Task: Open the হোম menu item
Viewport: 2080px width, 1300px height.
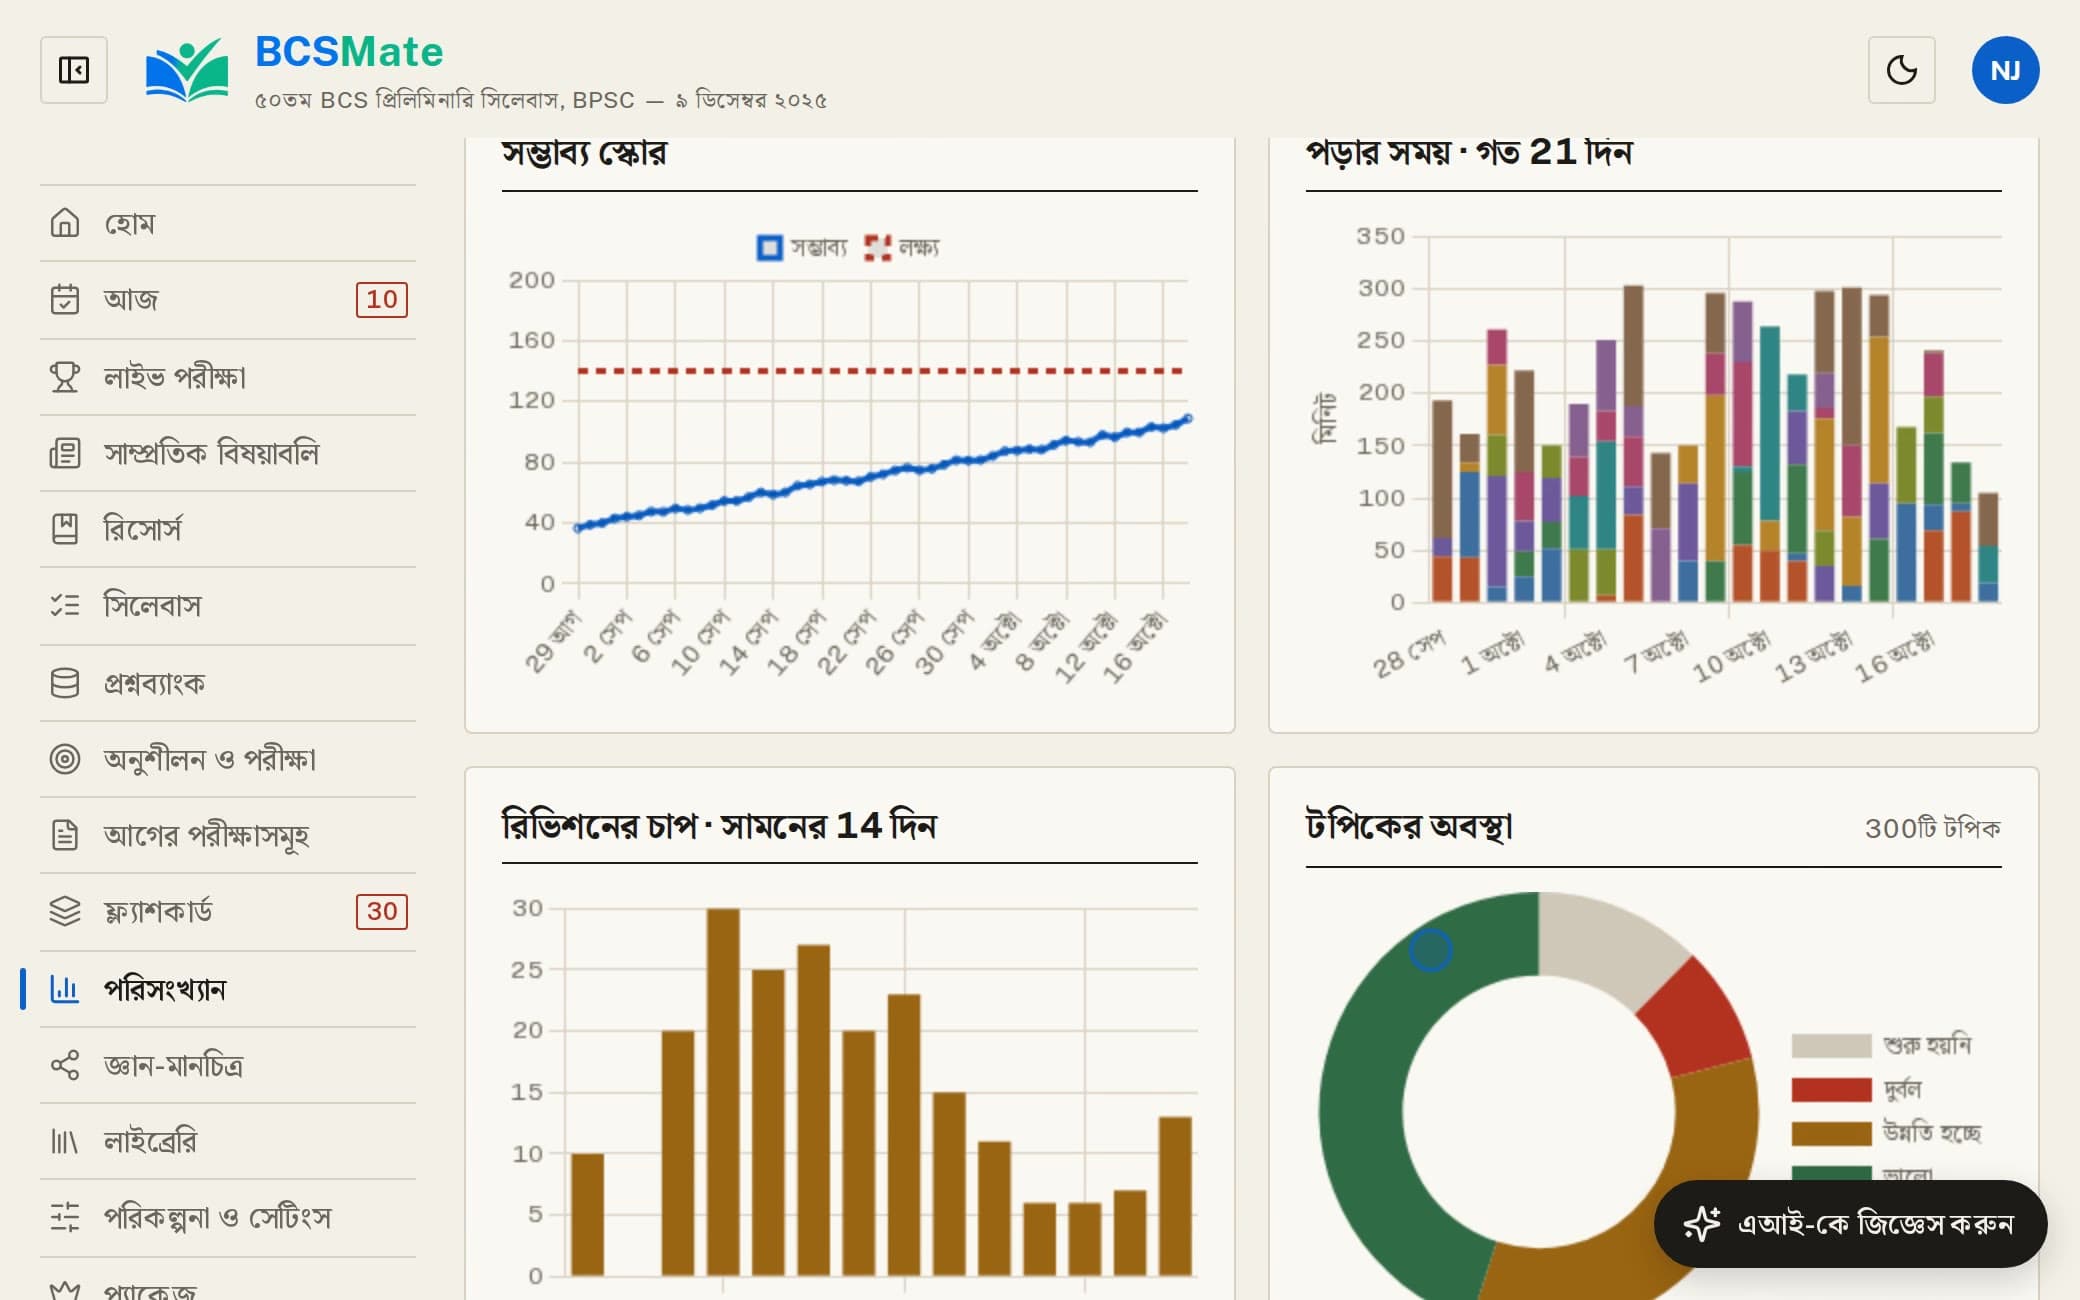Action: 228,223
